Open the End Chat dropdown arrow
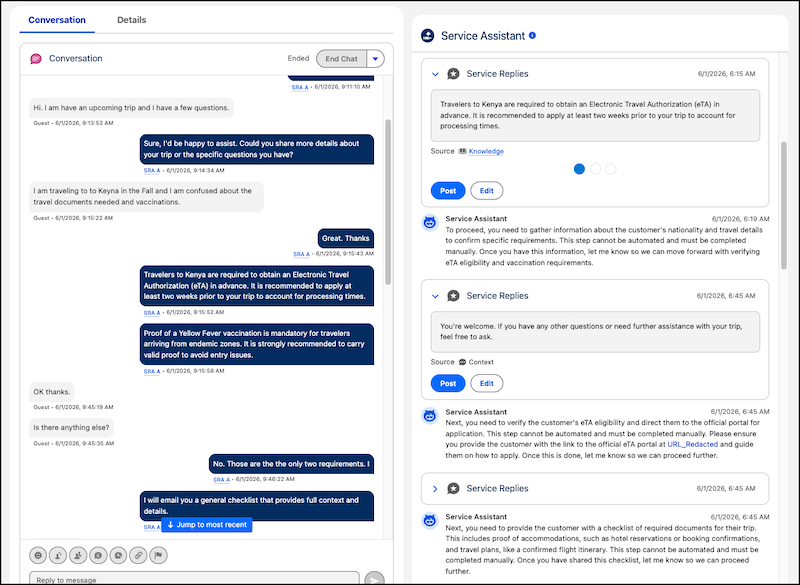800x585 pixels. [376, 59]
